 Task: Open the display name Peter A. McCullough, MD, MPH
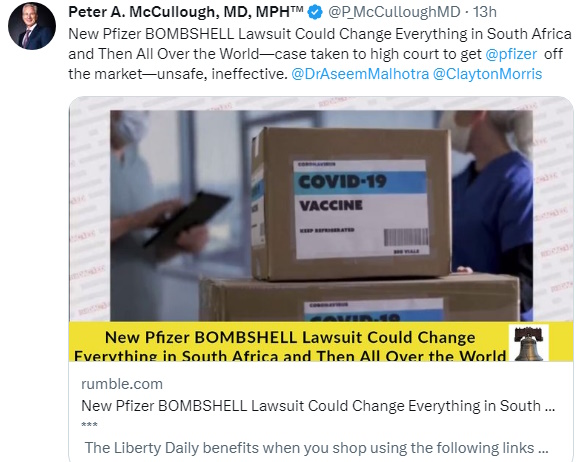point(186,12)
